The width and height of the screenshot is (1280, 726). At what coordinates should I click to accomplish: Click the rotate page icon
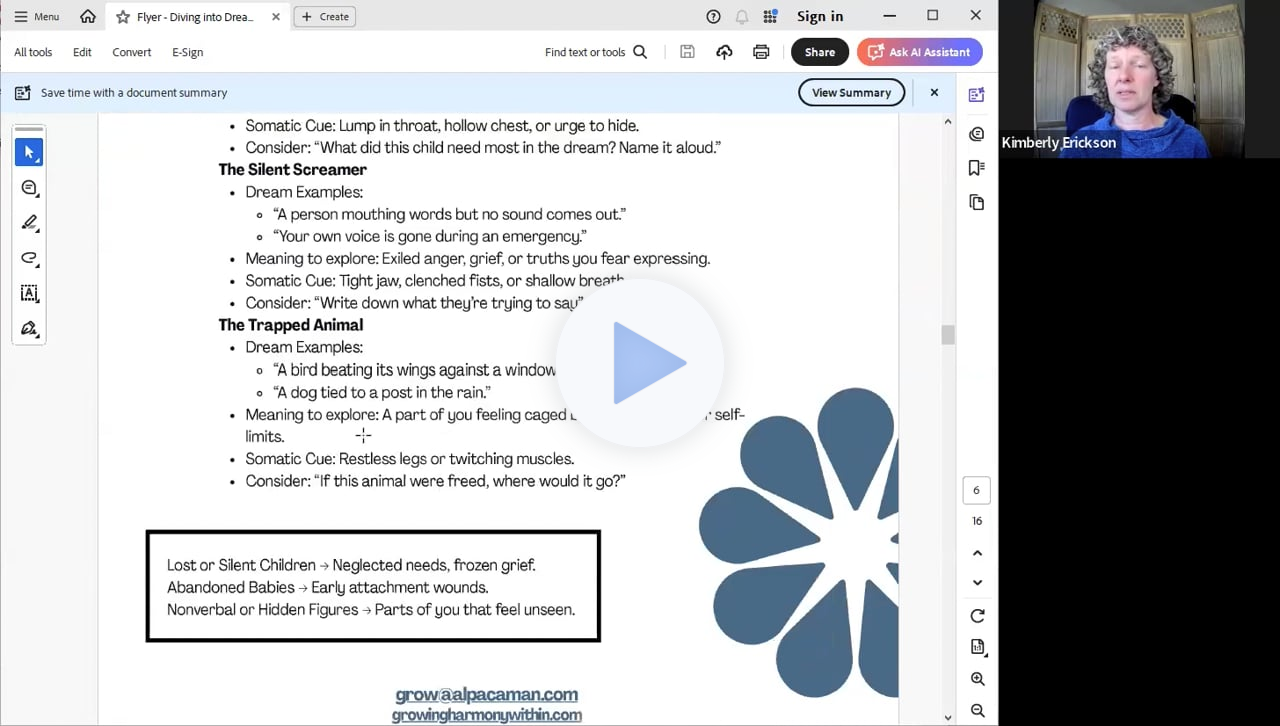coord(977,616)
